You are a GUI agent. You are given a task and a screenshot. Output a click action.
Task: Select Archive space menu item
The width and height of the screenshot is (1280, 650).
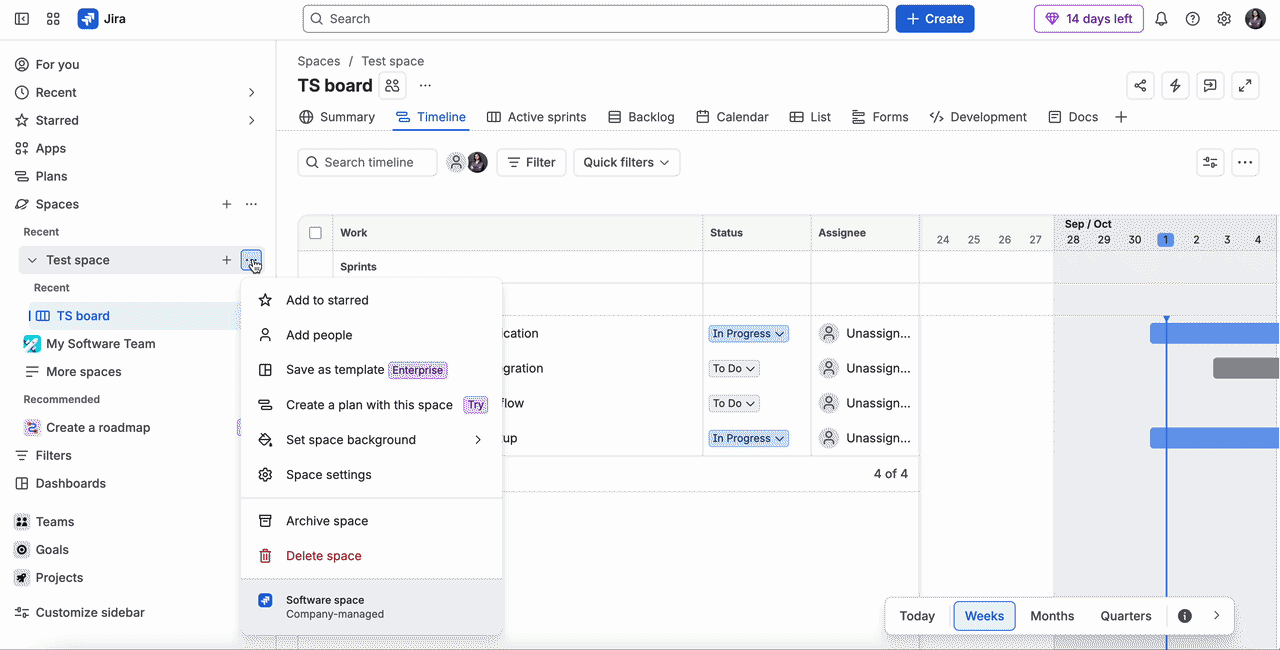pos(372,521)
